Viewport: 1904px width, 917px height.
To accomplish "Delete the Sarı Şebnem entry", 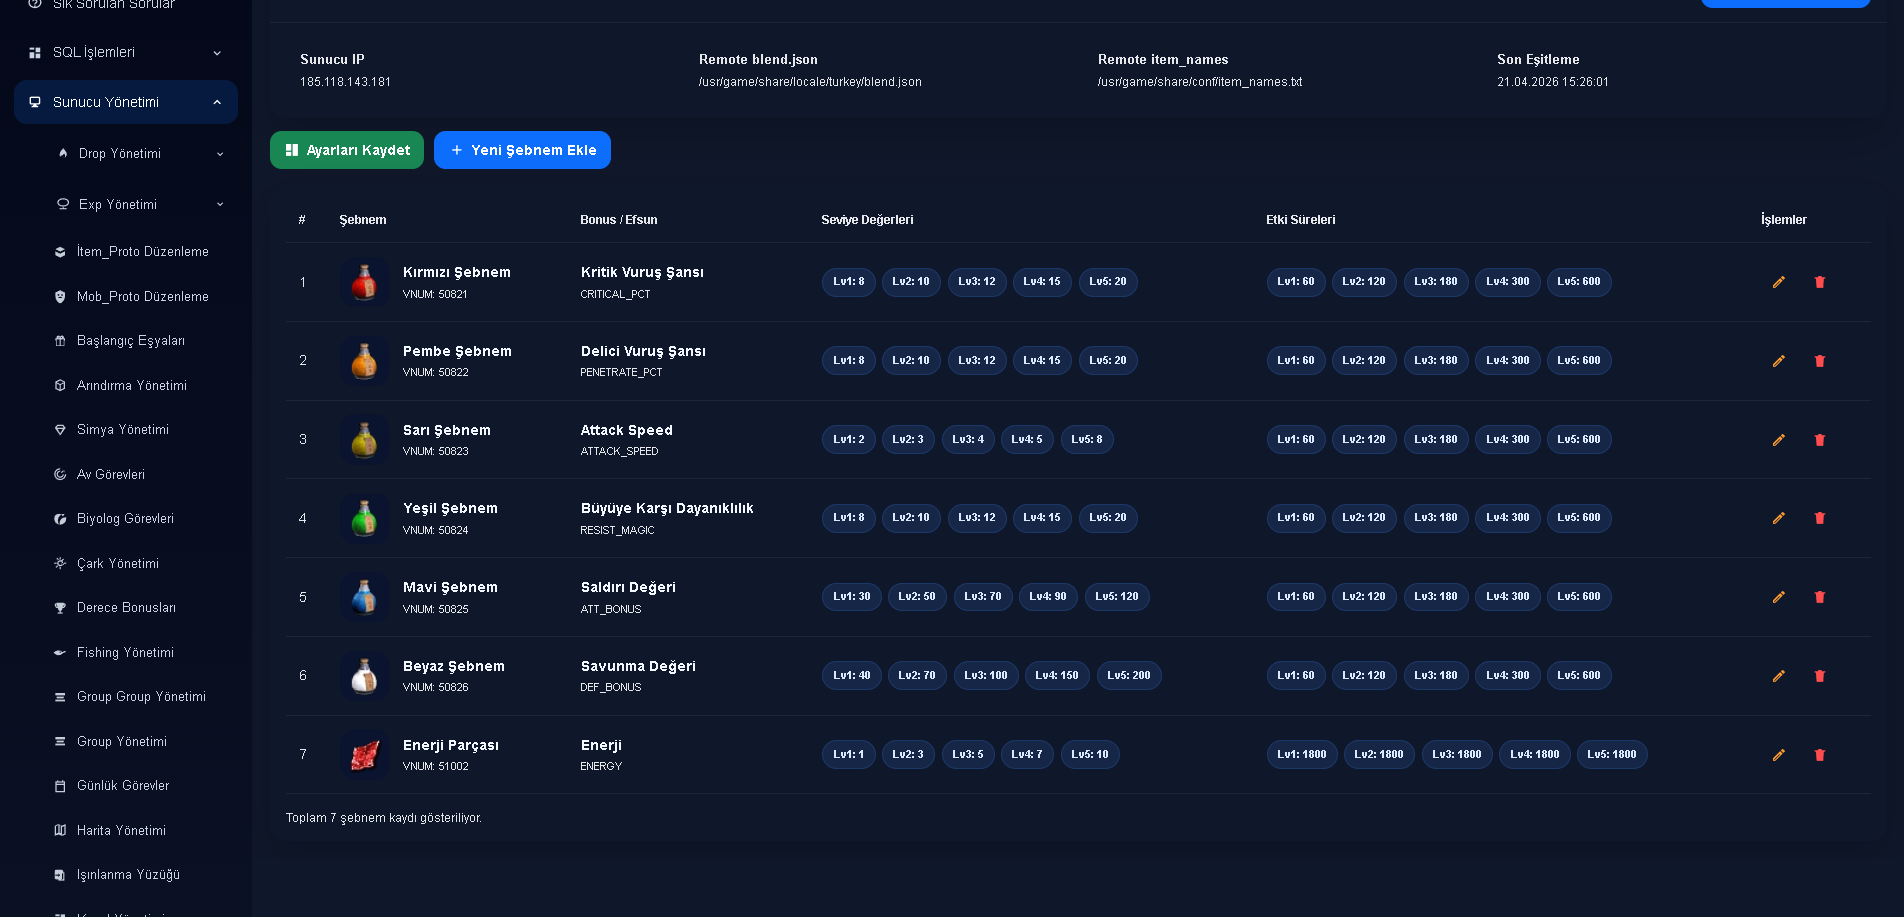I will click(1819, 440).
